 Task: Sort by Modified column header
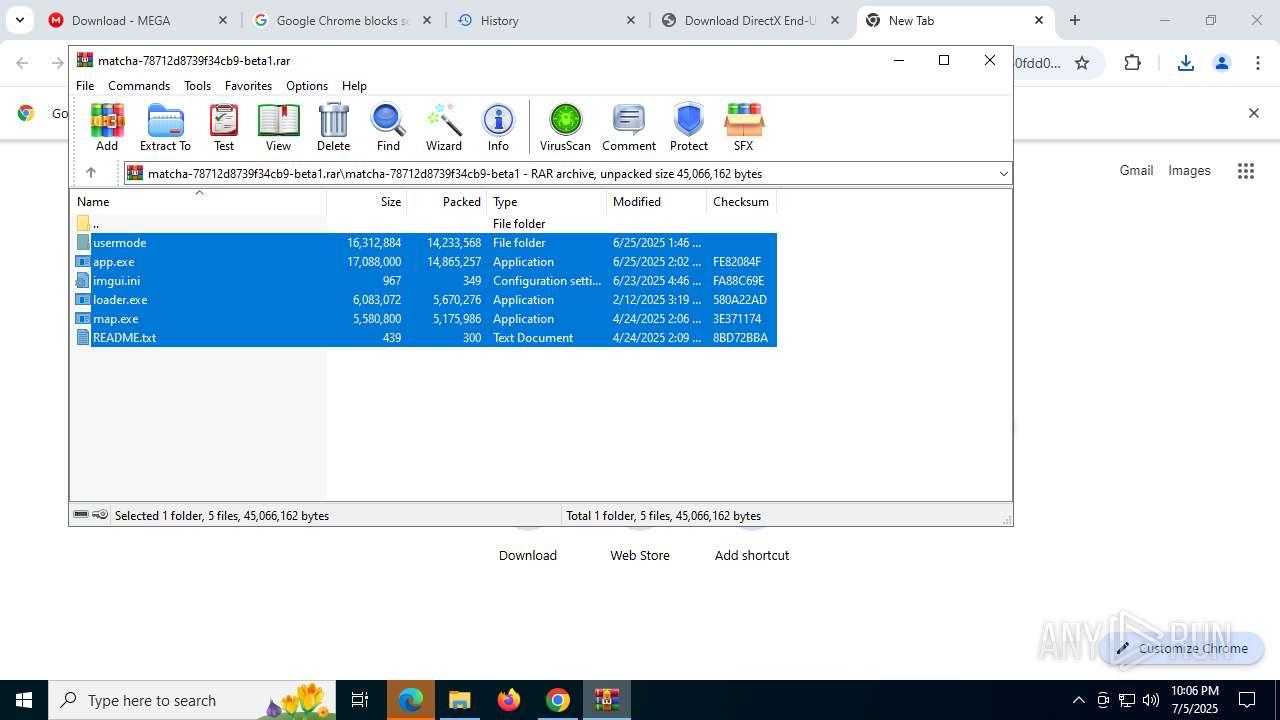656,202
